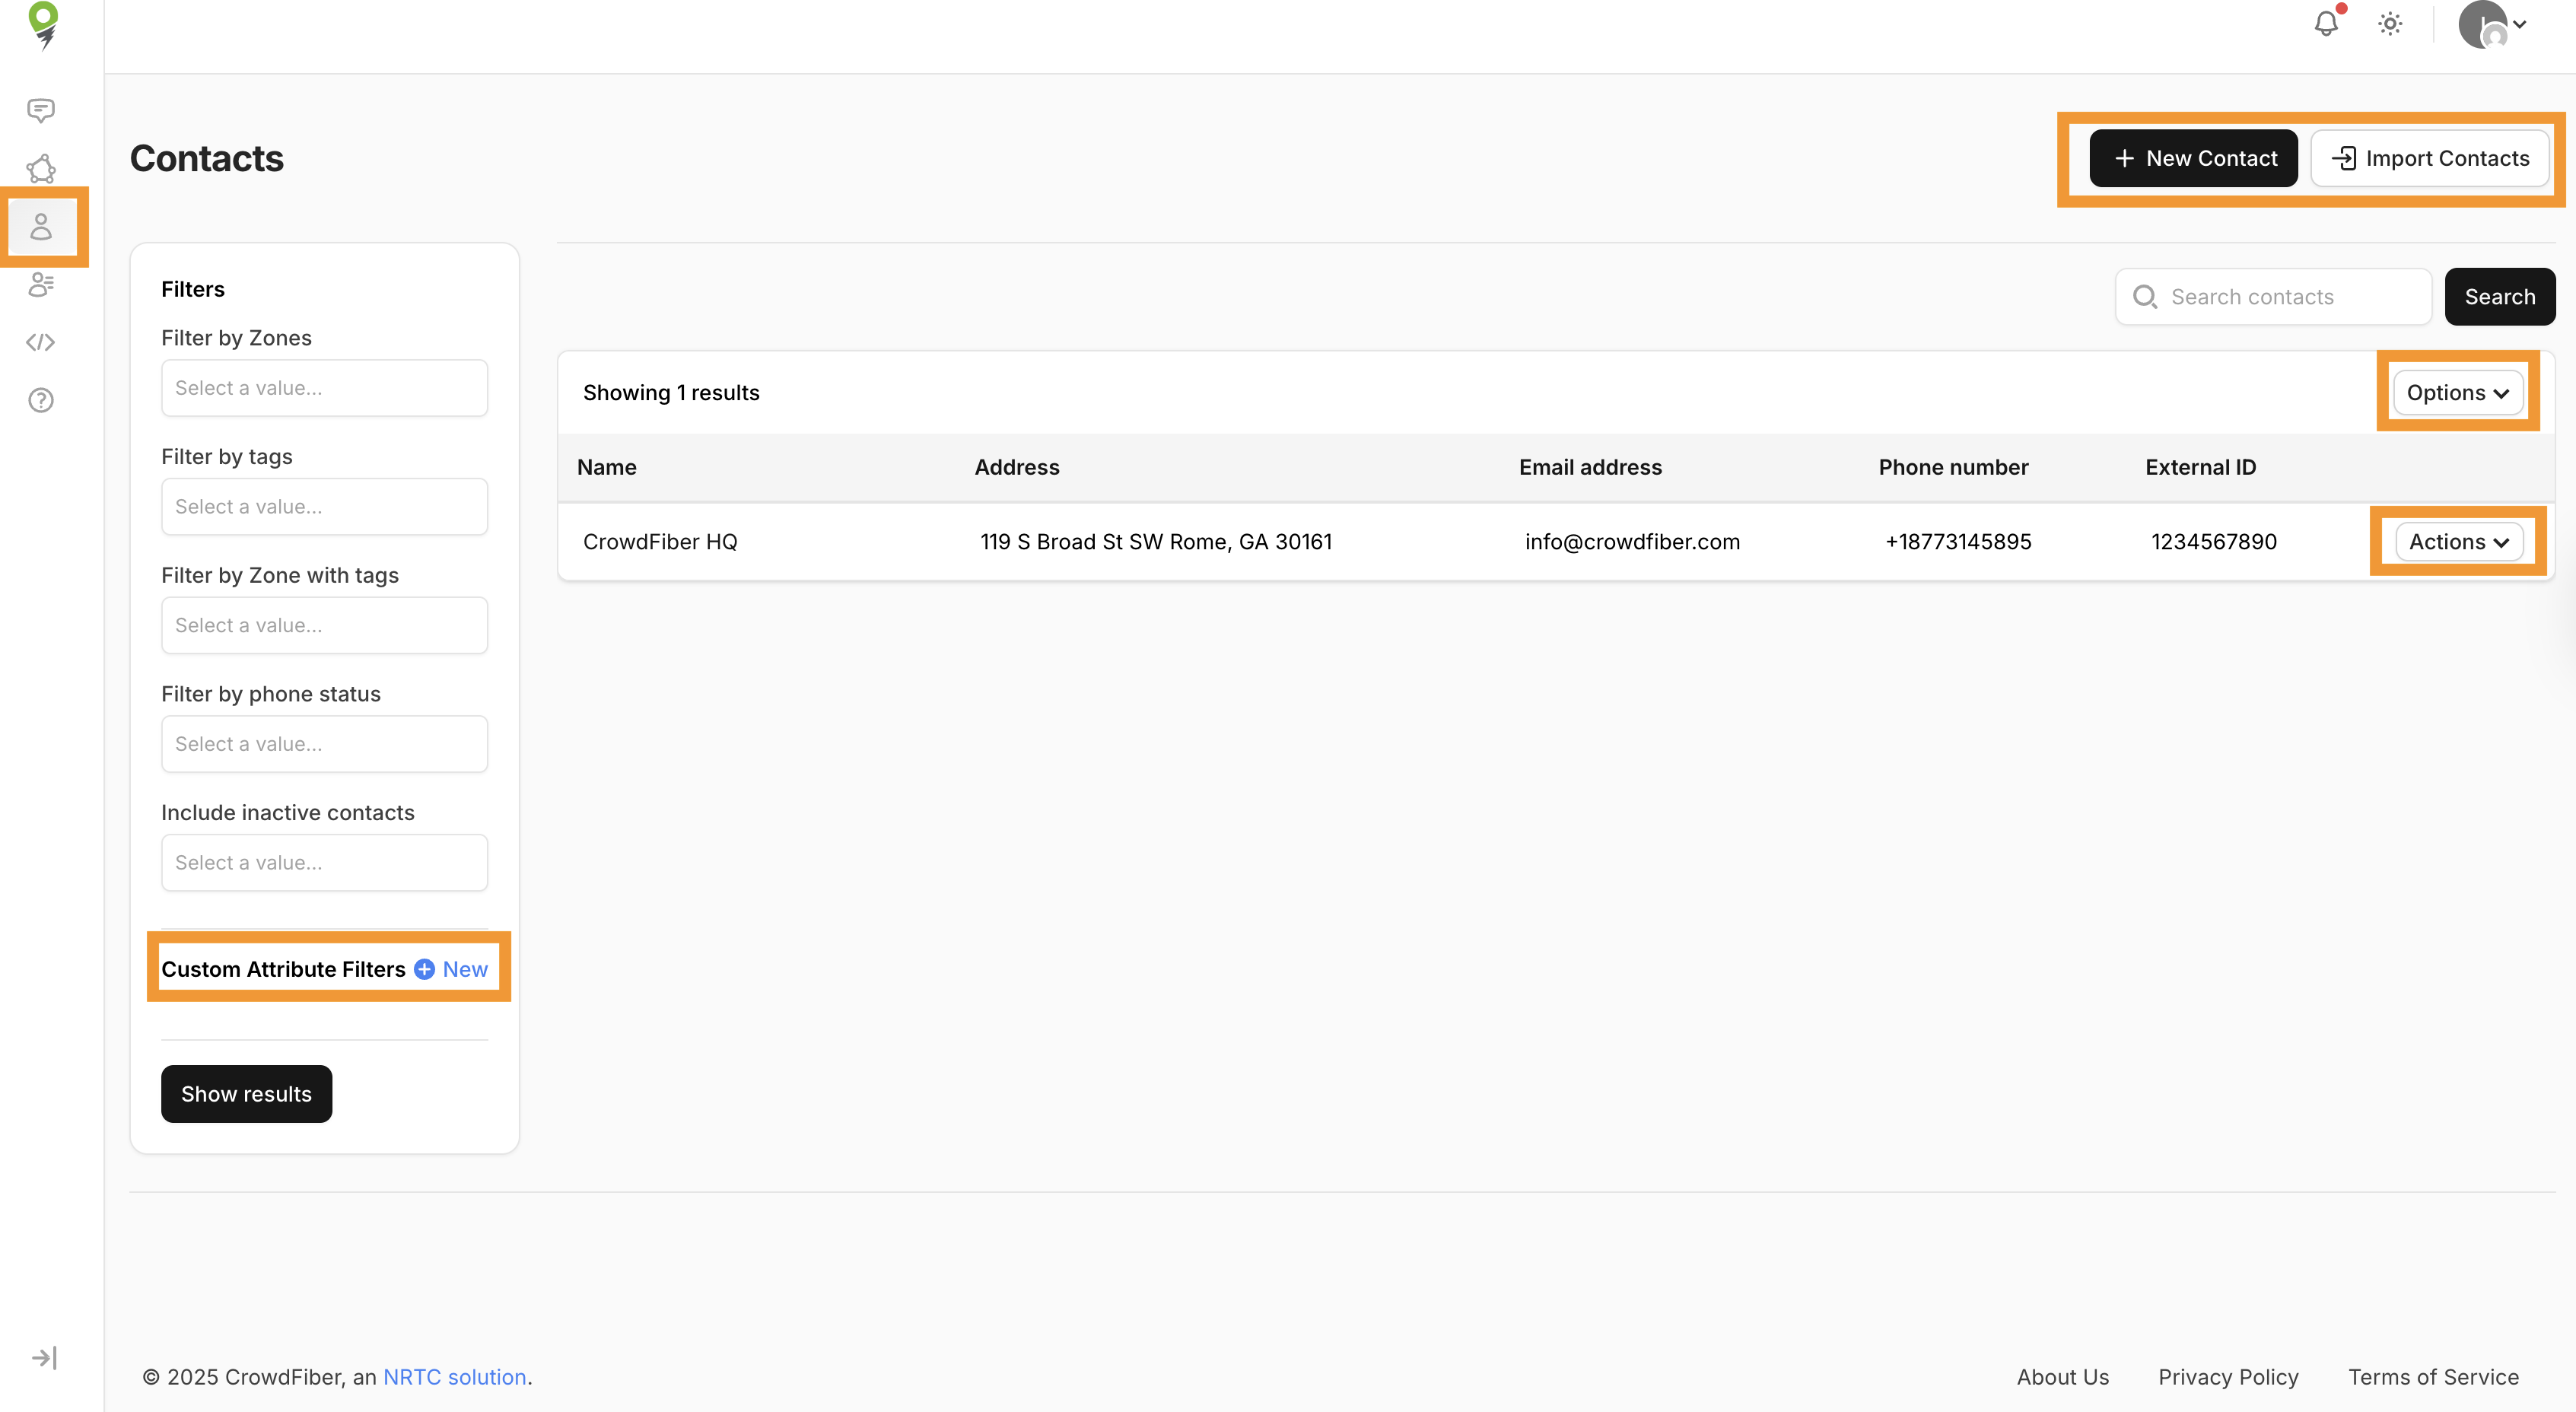
Task: Open the NRTC solution link
Action: coord(454,1377)
